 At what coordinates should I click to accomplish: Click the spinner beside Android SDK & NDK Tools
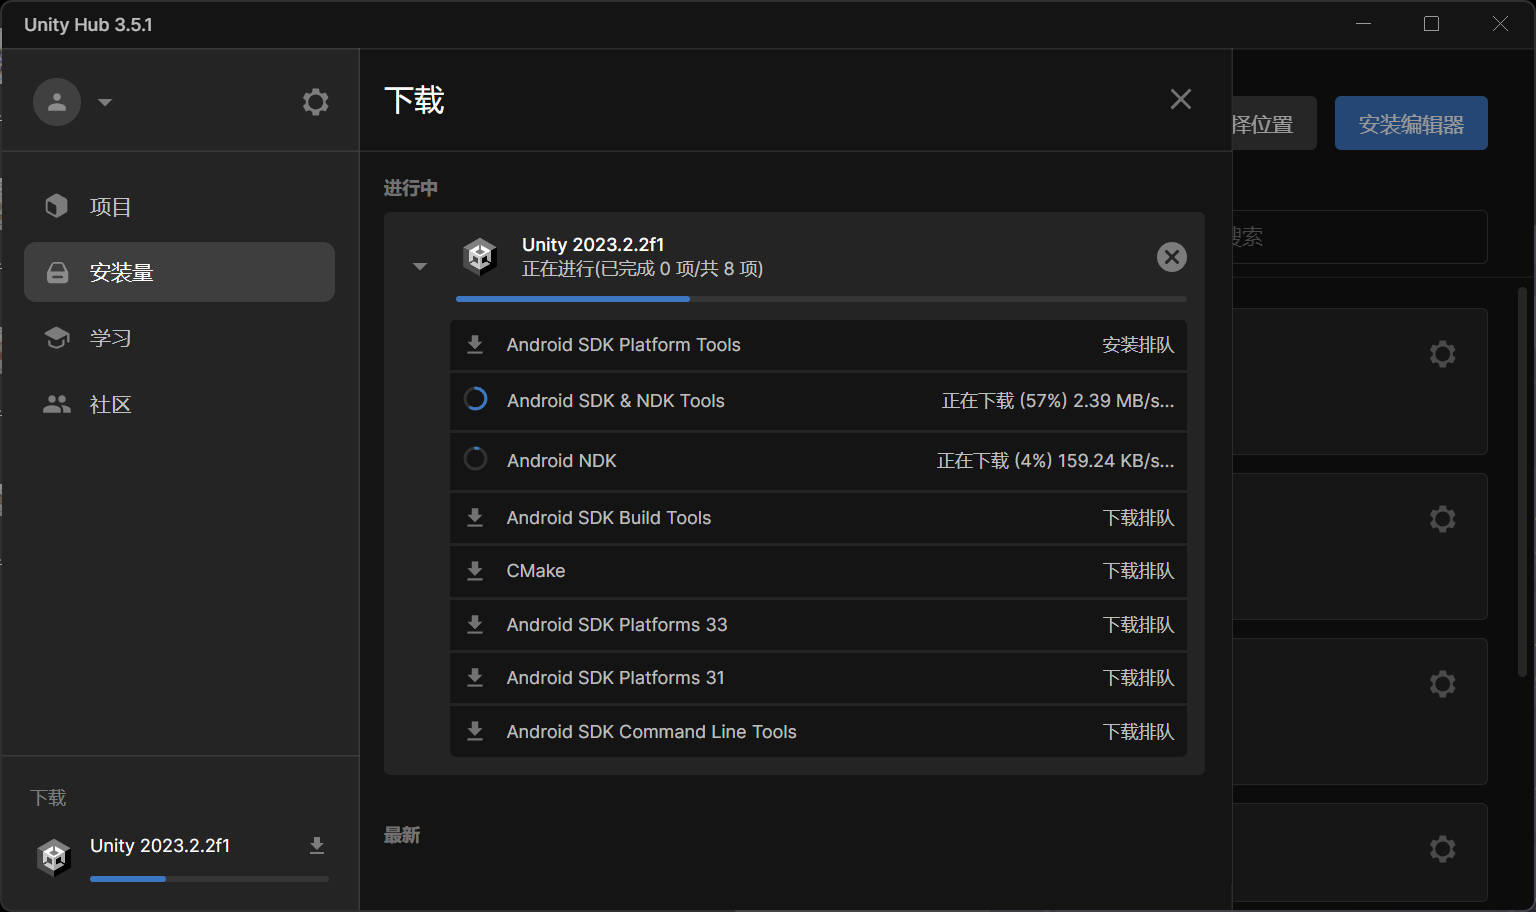475,399
